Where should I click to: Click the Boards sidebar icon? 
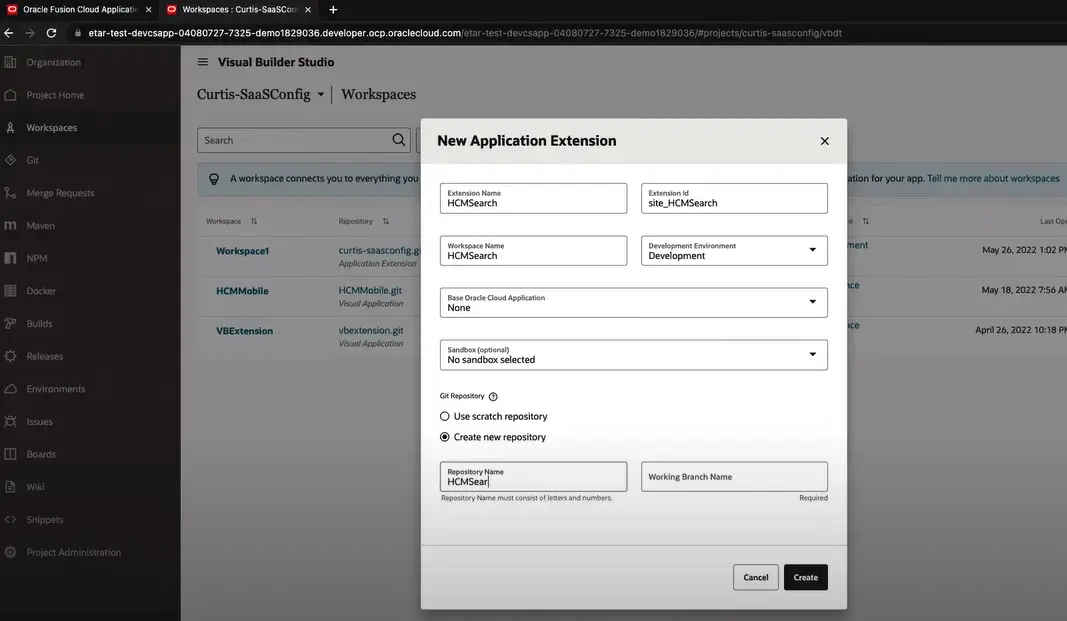(x=10, y=454)
